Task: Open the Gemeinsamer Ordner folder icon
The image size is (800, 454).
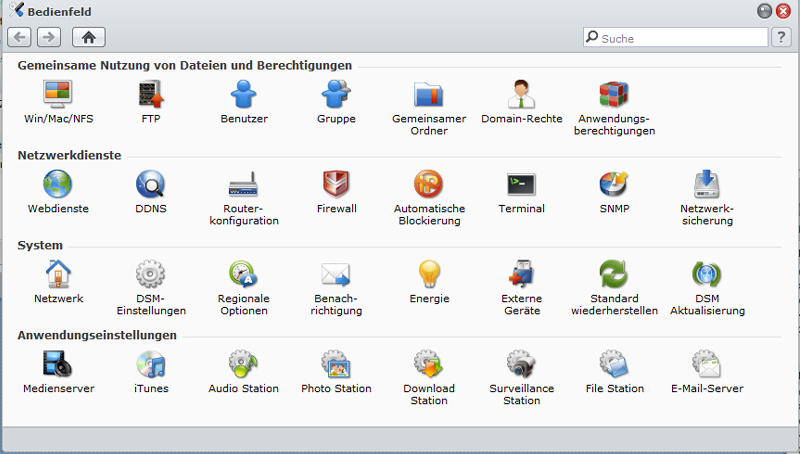Action: (429, 94)
